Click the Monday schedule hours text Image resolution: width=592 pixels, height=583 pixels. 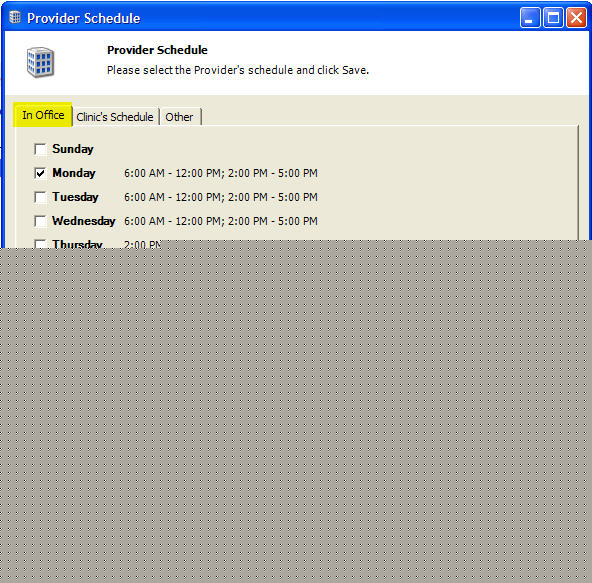[x=221, y=173]
